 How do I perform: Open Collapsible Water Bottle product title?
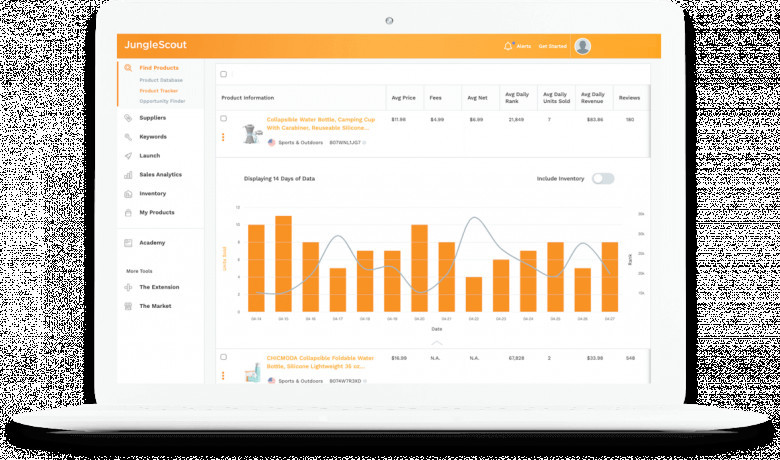(x=321, y=124)
